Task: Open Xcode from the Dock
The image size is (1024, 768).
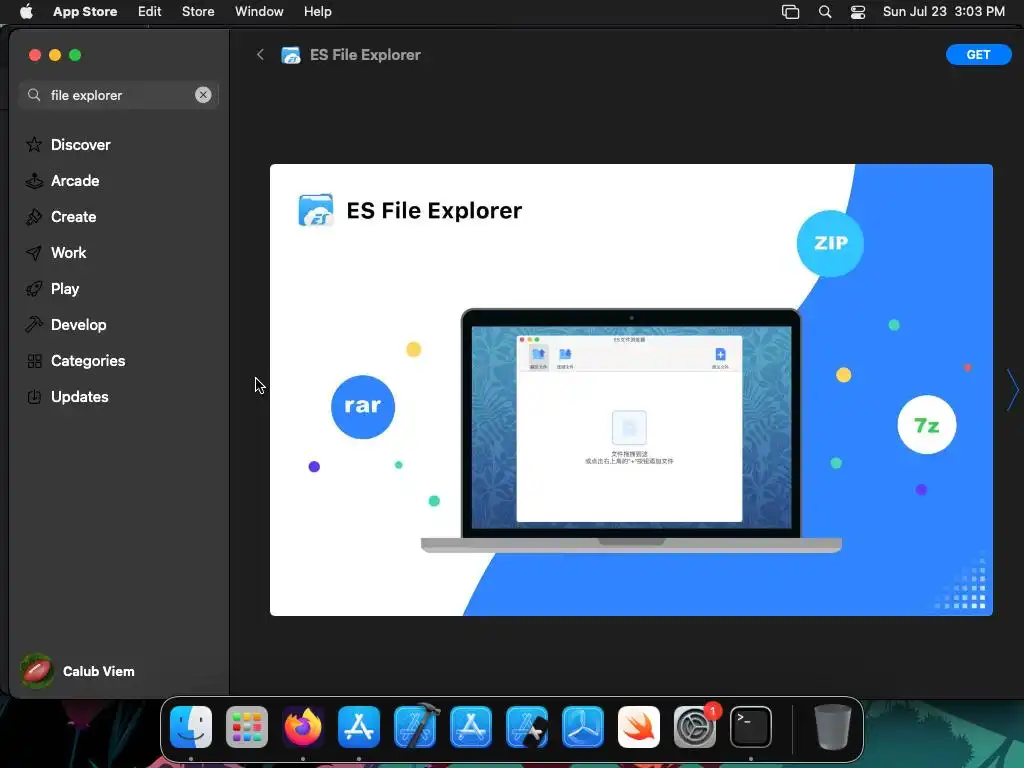Action: [x=415, y=727]
